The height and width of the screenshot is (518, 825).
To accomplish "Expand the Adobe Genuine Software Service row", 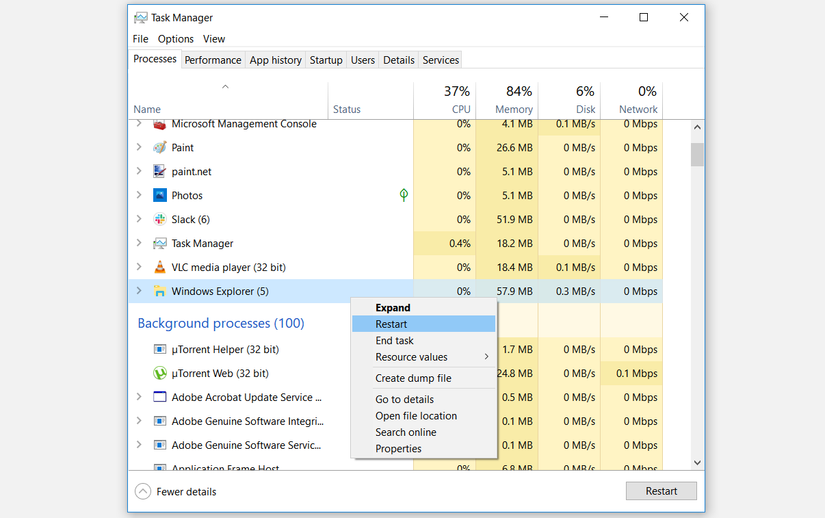I will (139, 444).
